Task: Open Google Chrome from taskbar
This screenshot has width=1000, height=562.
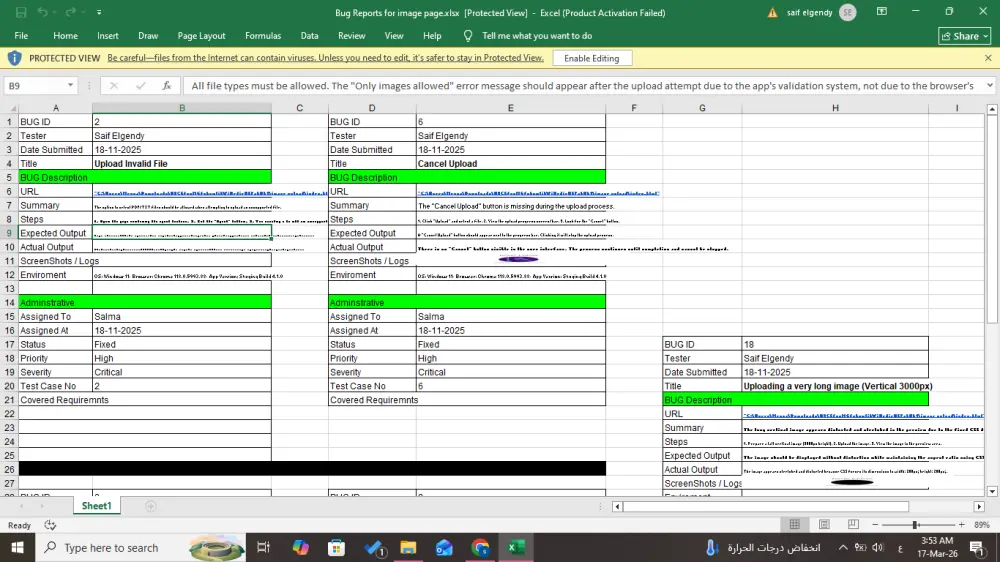Action: click(480, 547)
